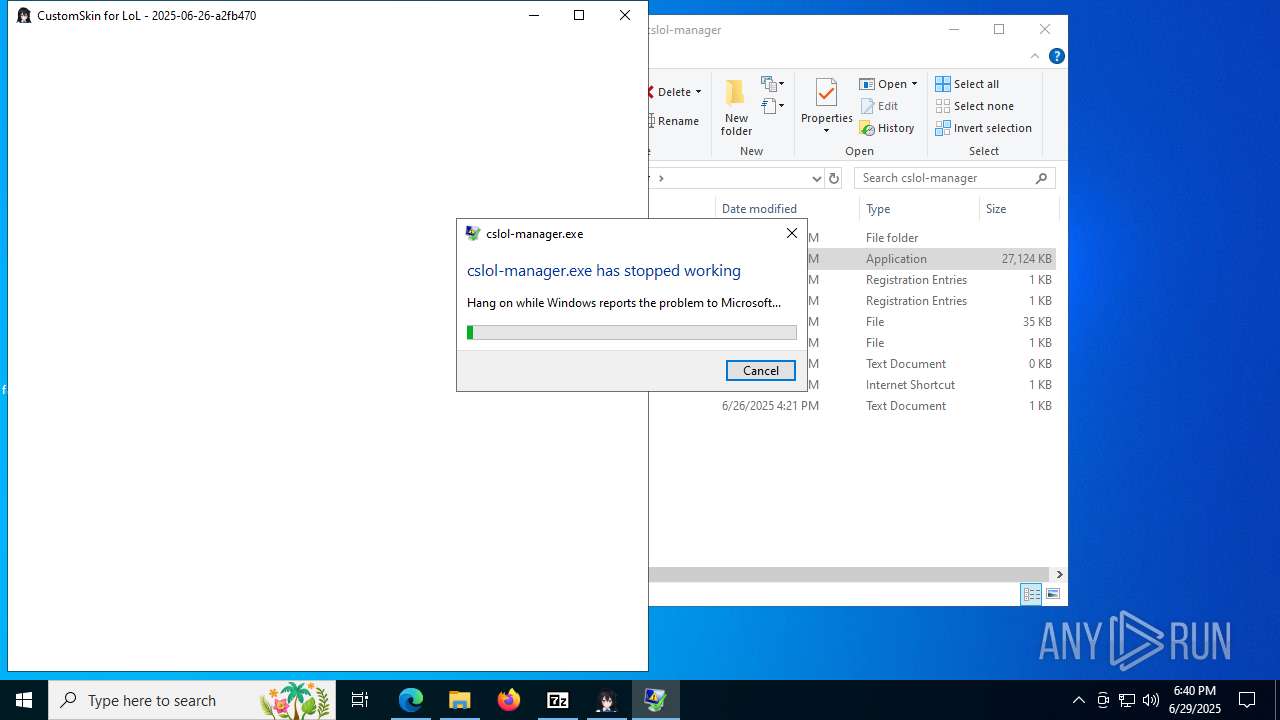1280x720 pixels.
Task: Click the horizontal scrollbar right arrow in Explorer
Action: coord(1059,574)
